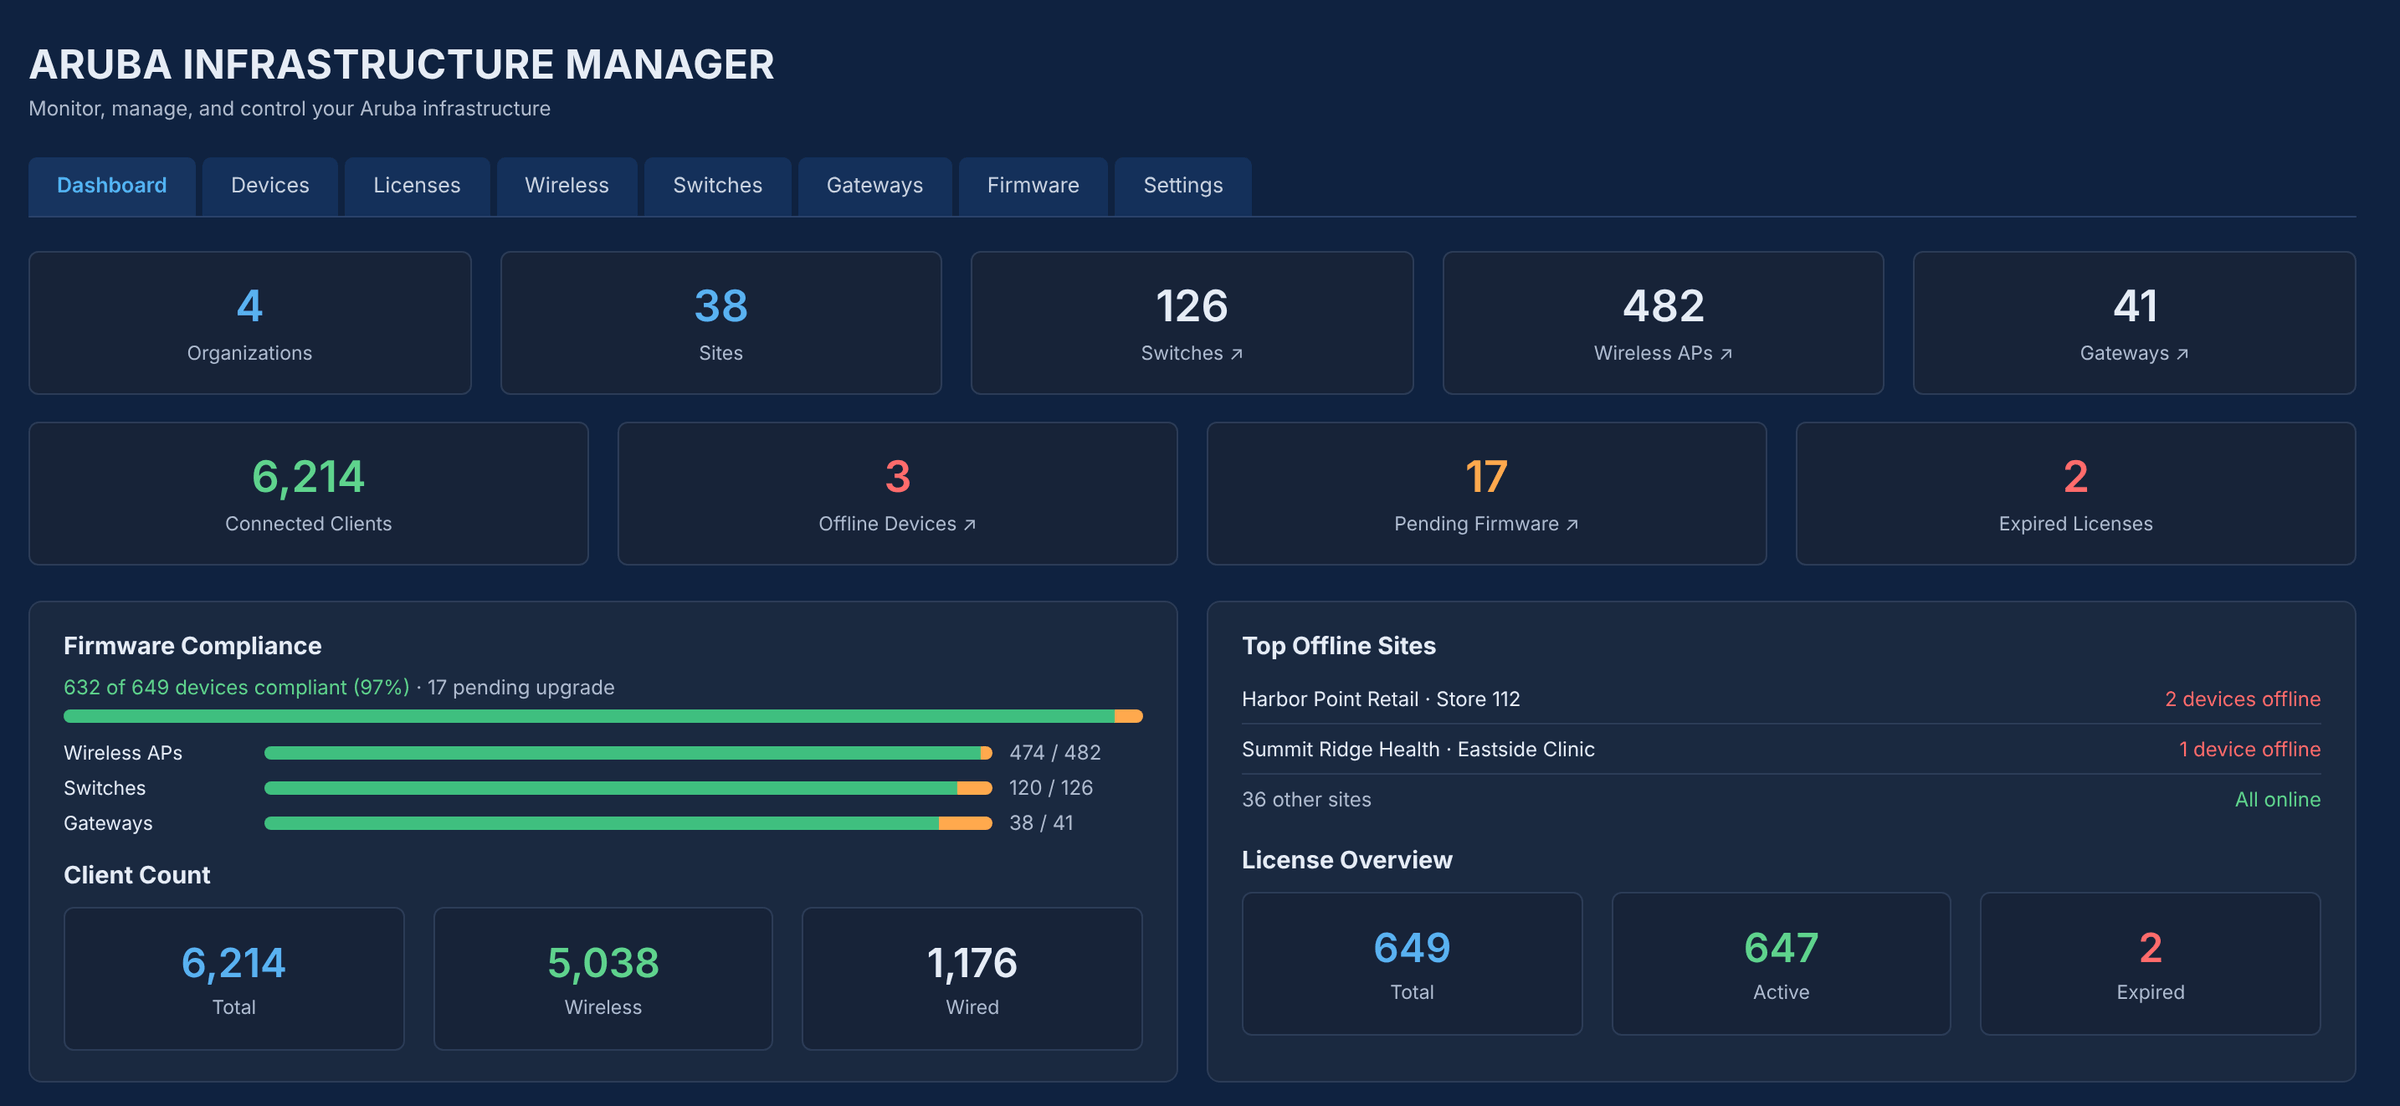This screenshot has width=2400, height=1106.
Task: Open the 126 Switches summary card
Action: [x=1192, y=323]
